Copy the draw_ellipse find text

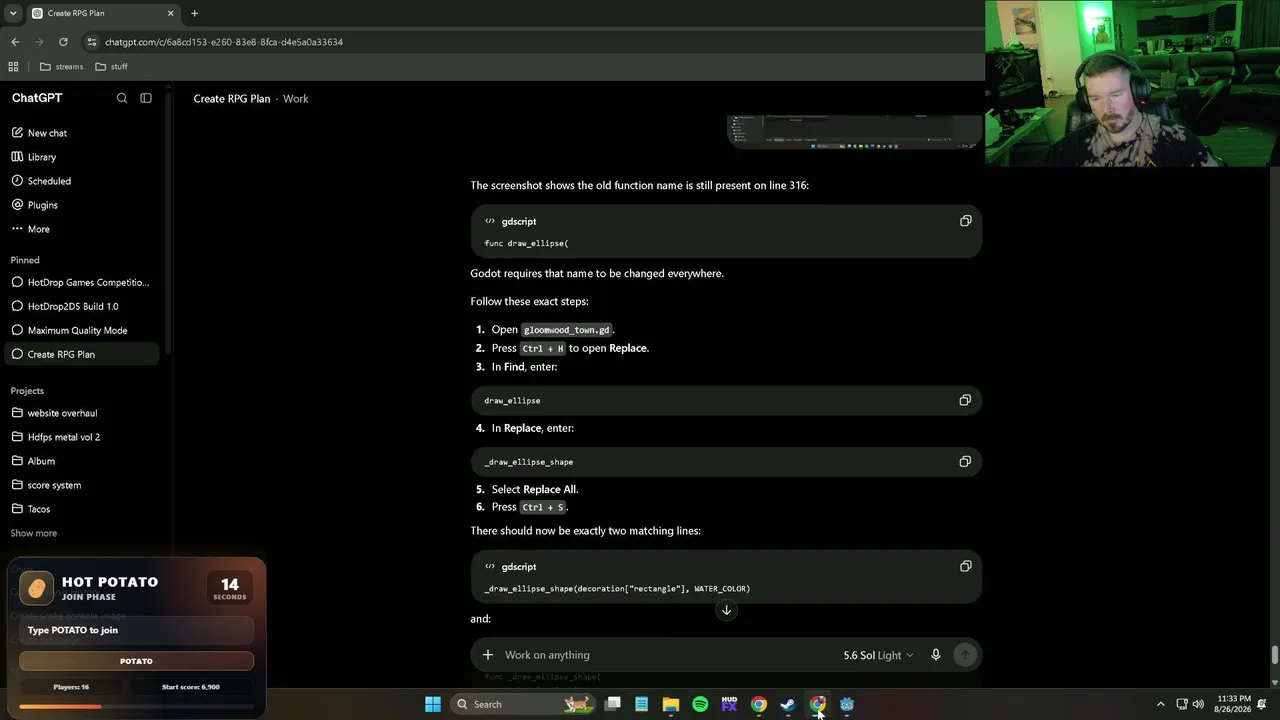tap(965, 400)
